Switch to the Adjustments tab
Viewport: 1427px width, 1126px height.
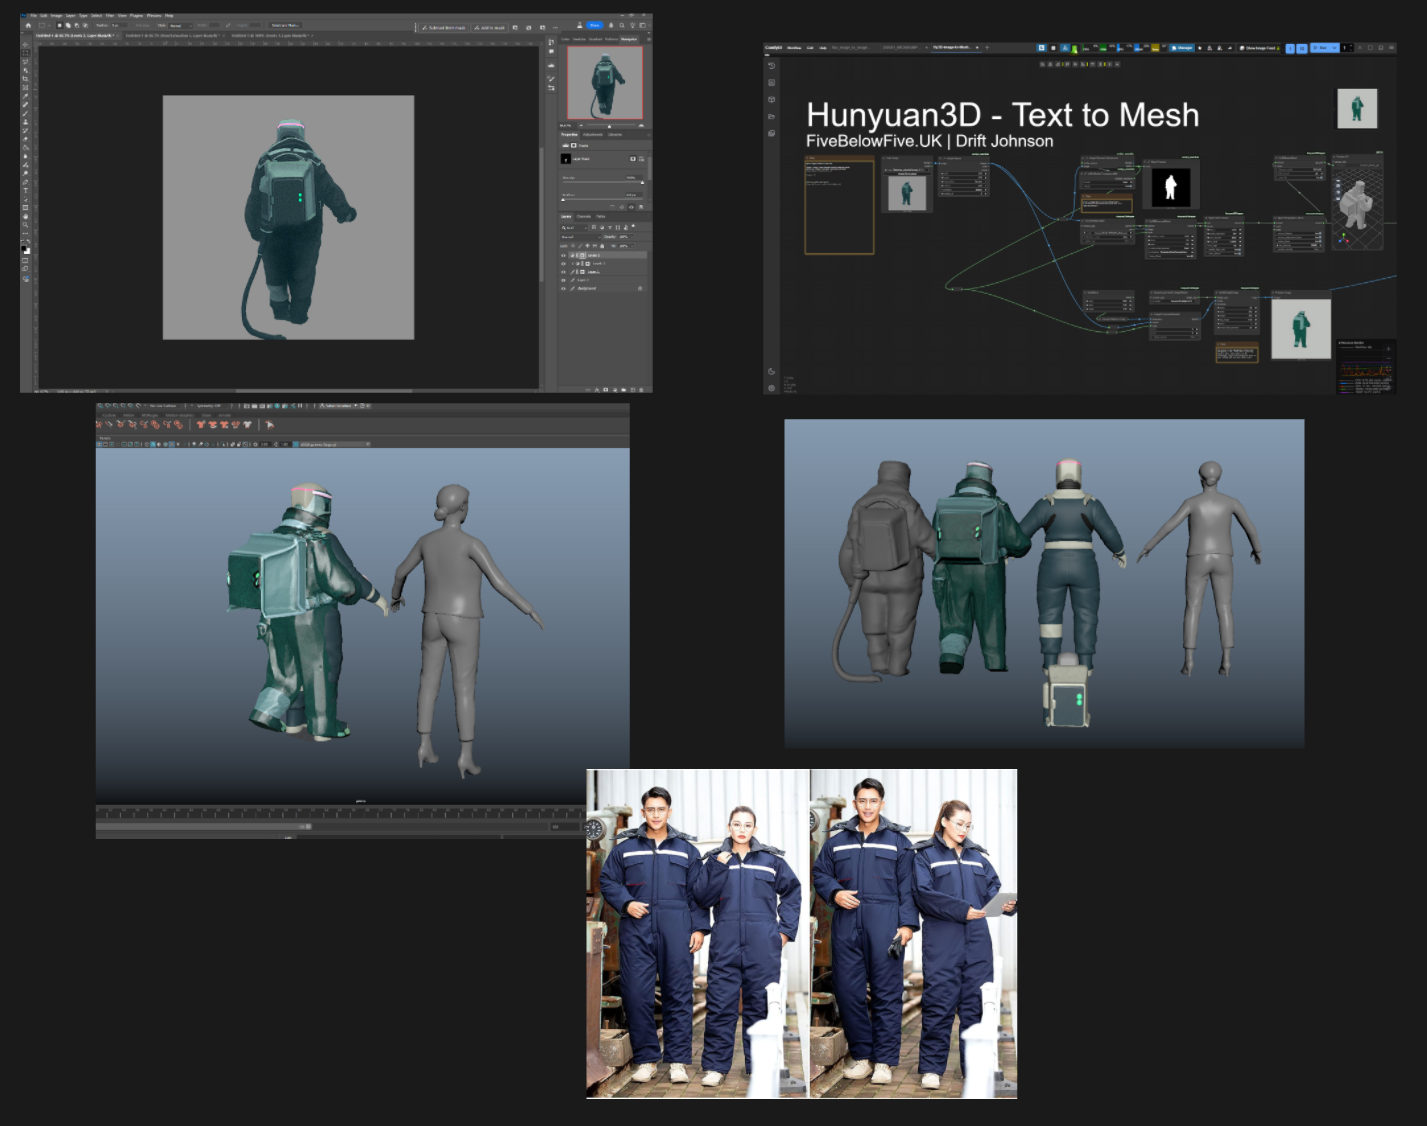coord(593,135)
